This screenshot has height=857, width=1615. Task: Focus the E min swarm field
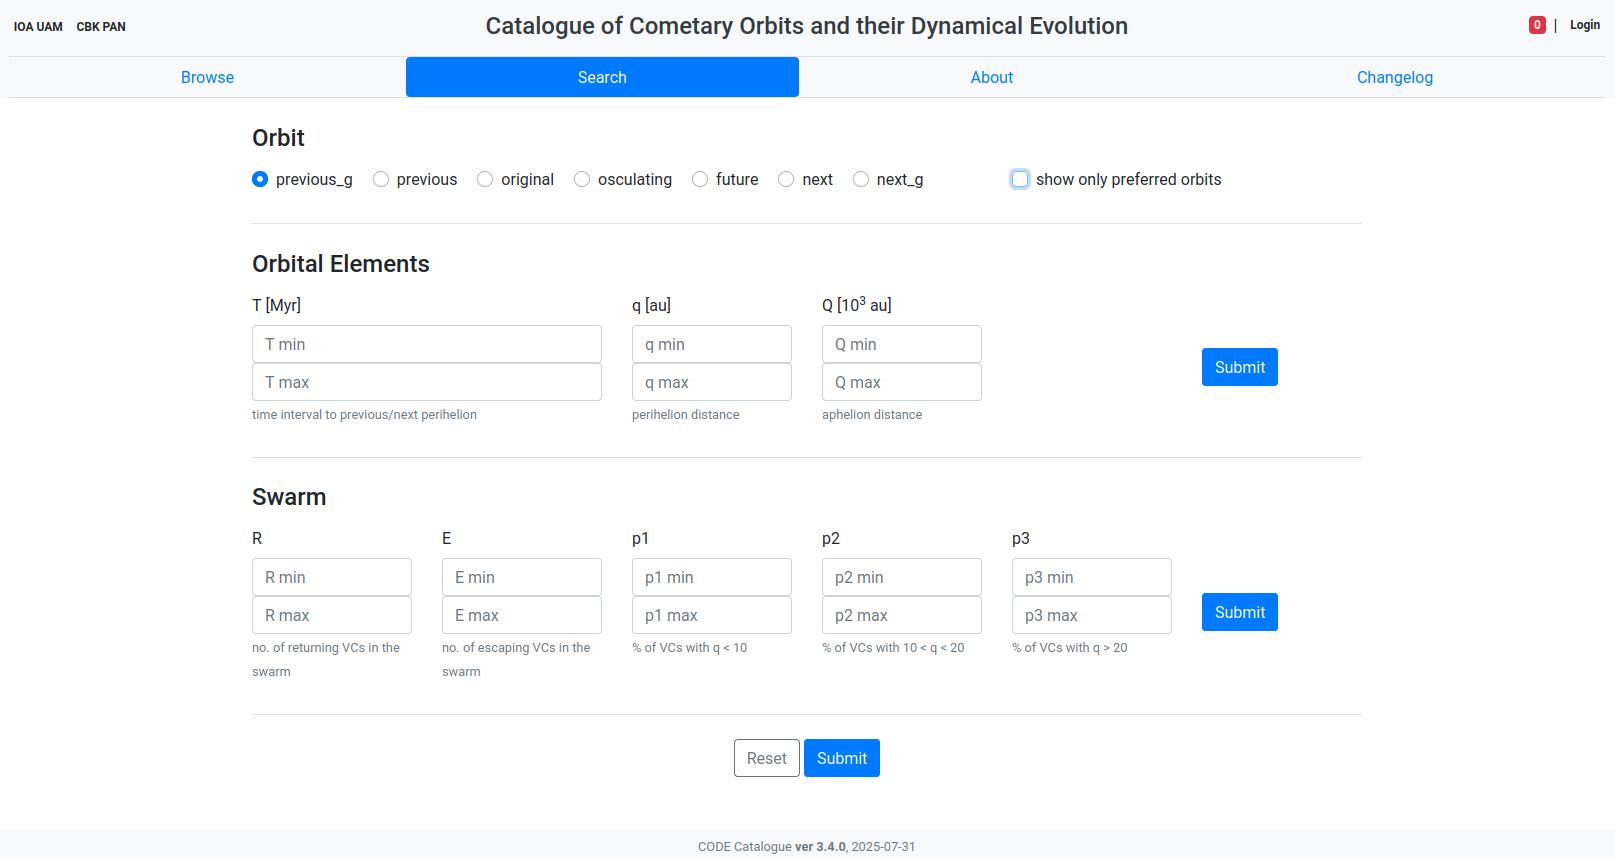(x=521, y=577)
